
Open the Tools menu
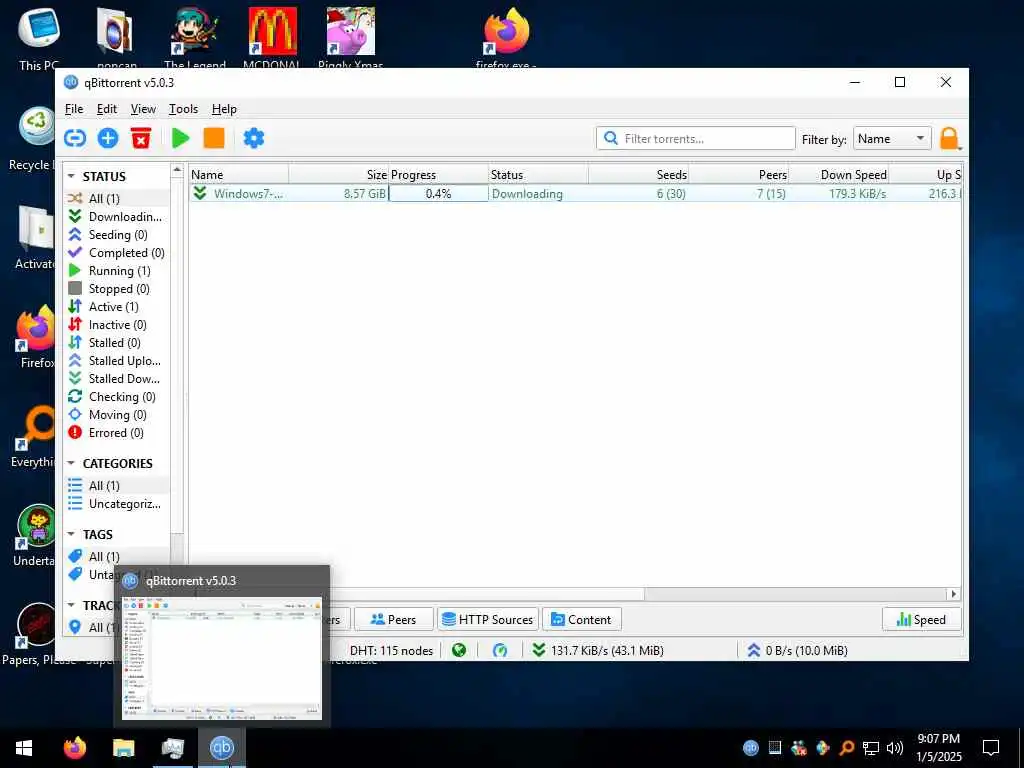[184, 109]
